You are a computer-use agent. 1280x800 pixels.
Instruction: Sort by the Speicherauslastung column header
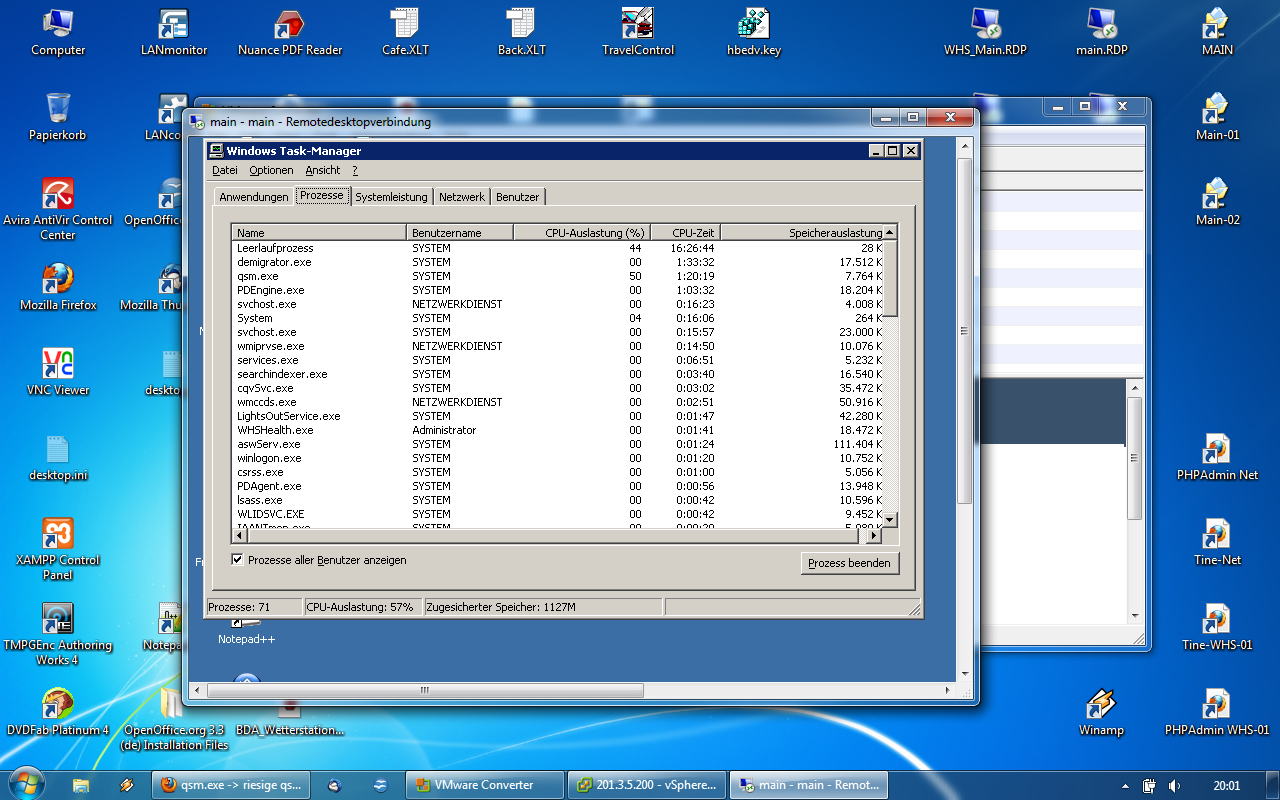802,233
